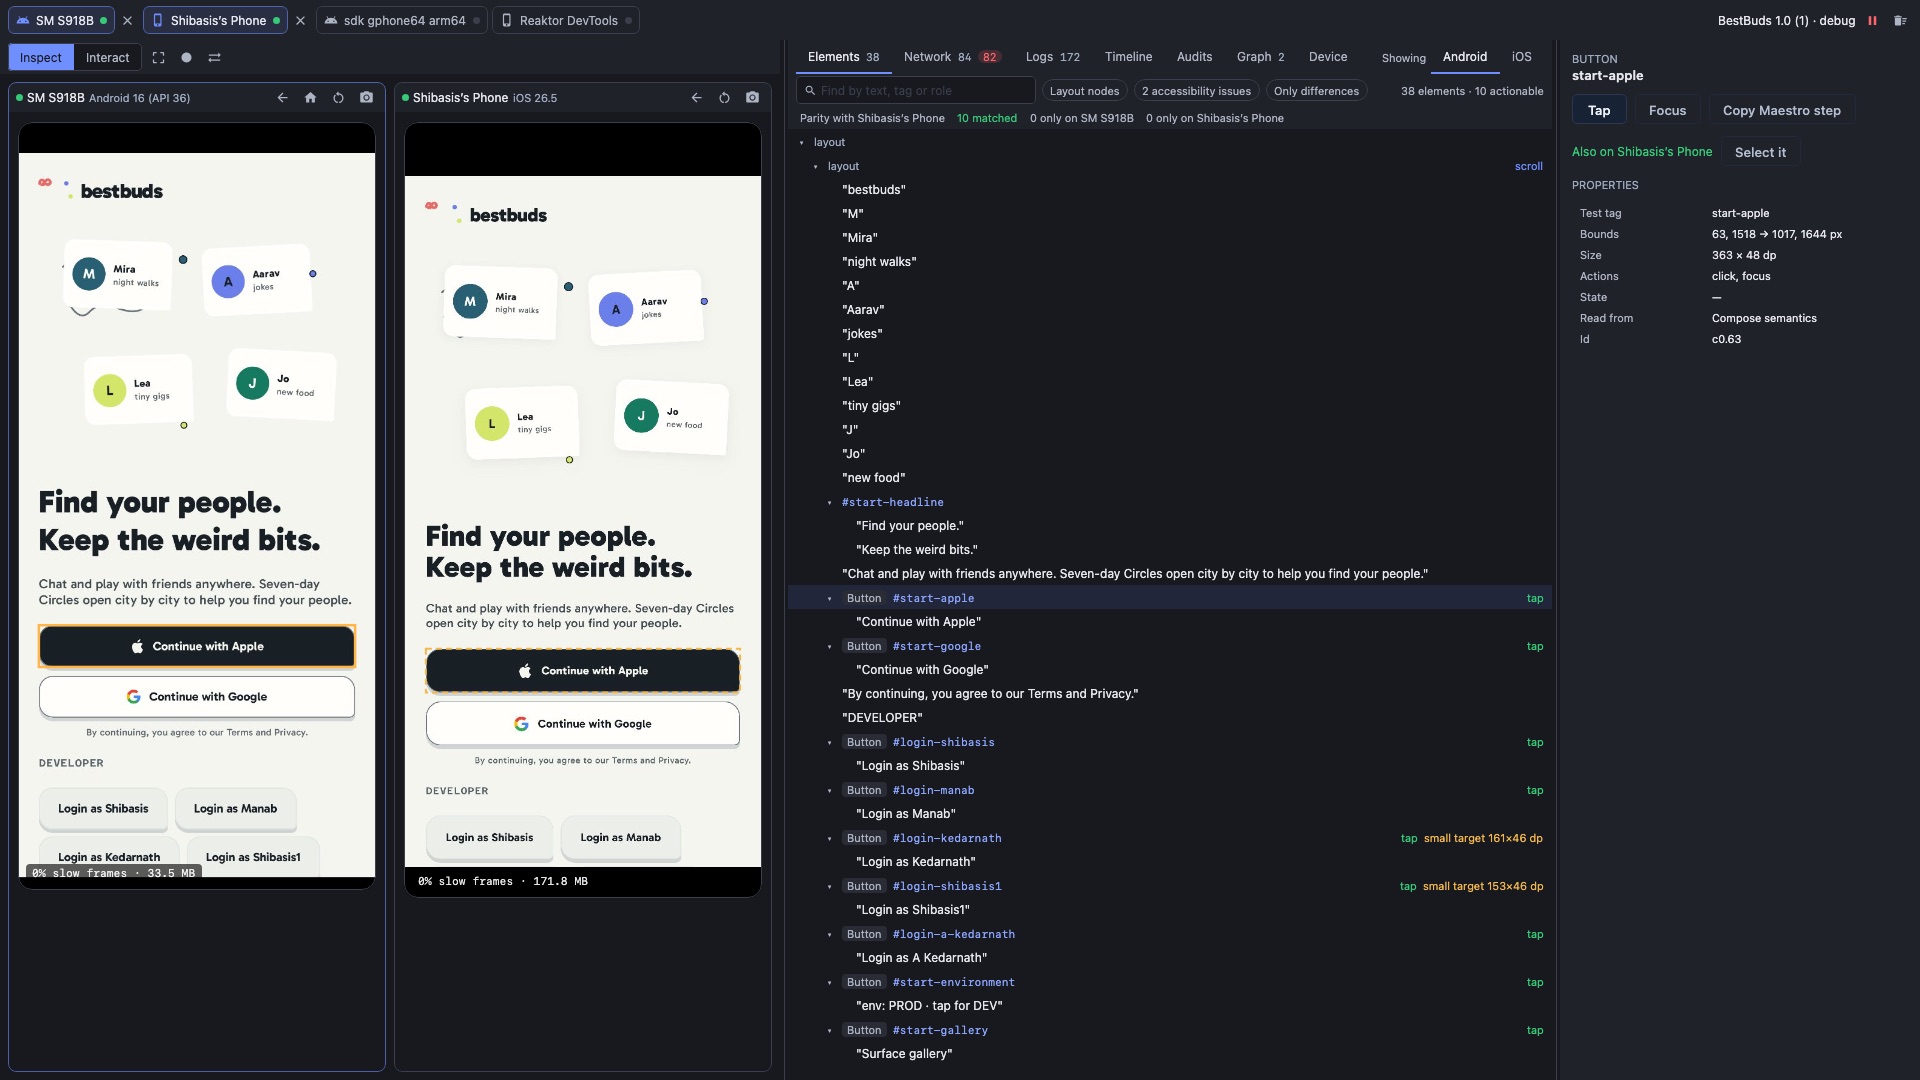Screen dimensions: 1920x1080
Task: Take screenshot of SM S918B device
Action: pyautogui.click(x=366, y=98)
